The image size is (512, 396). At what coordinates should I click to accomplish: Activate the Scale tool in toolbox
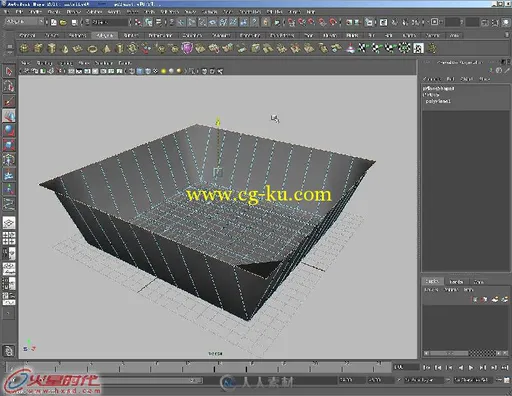coord(9,145)
